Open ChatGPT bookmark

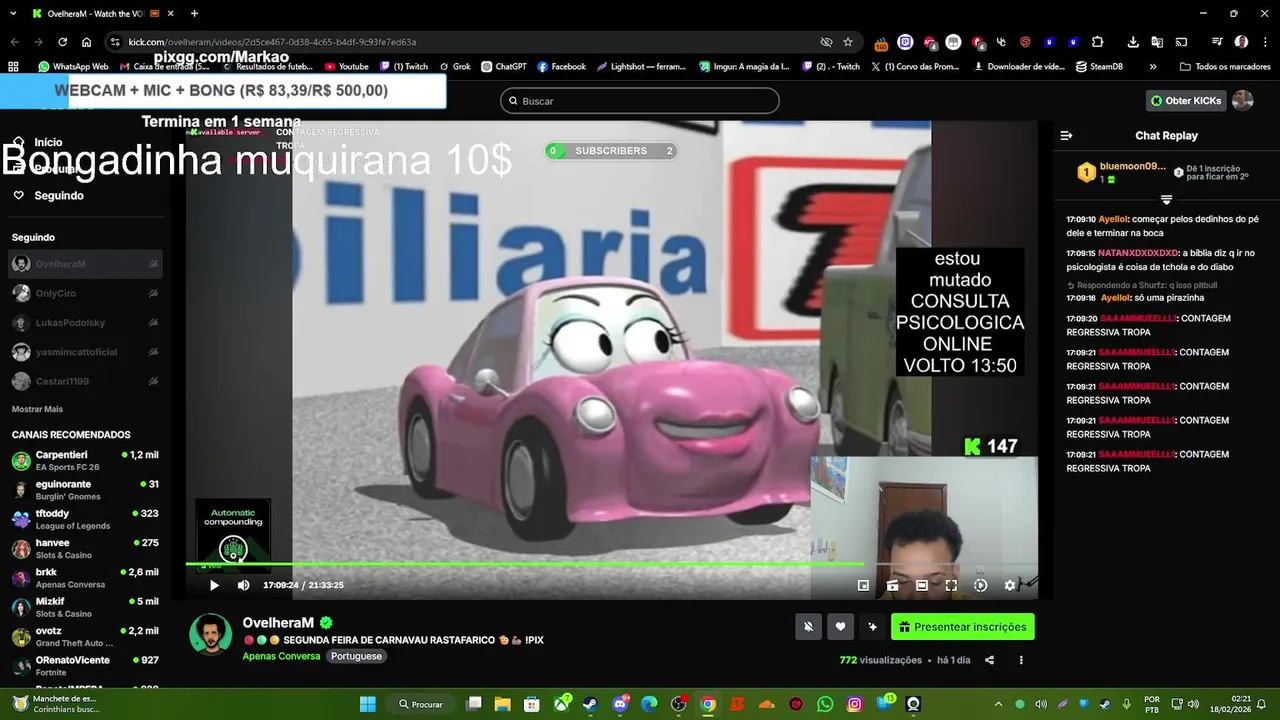tap(503, 67)
